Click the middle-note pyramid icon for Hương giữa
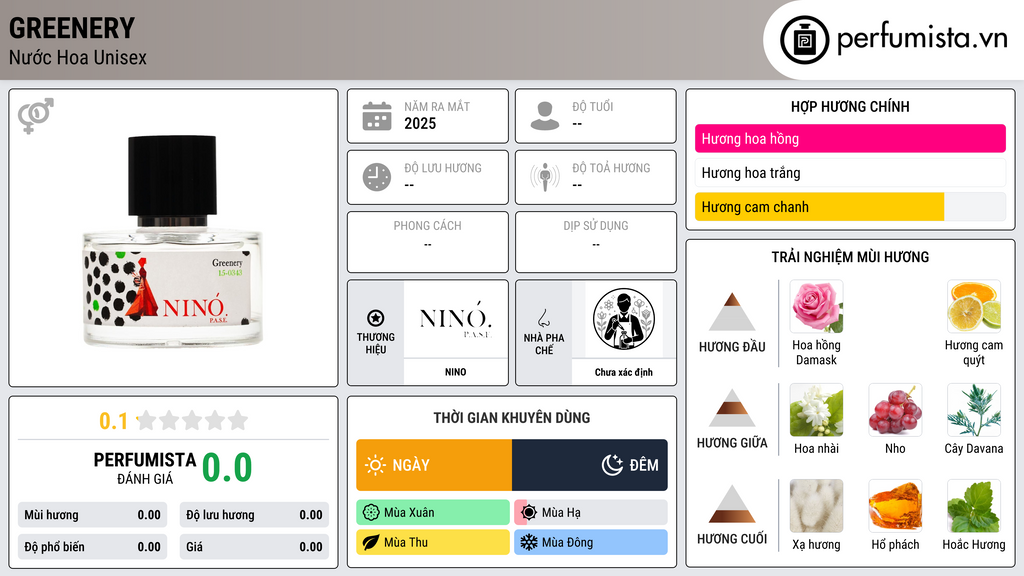 (732, 408)
